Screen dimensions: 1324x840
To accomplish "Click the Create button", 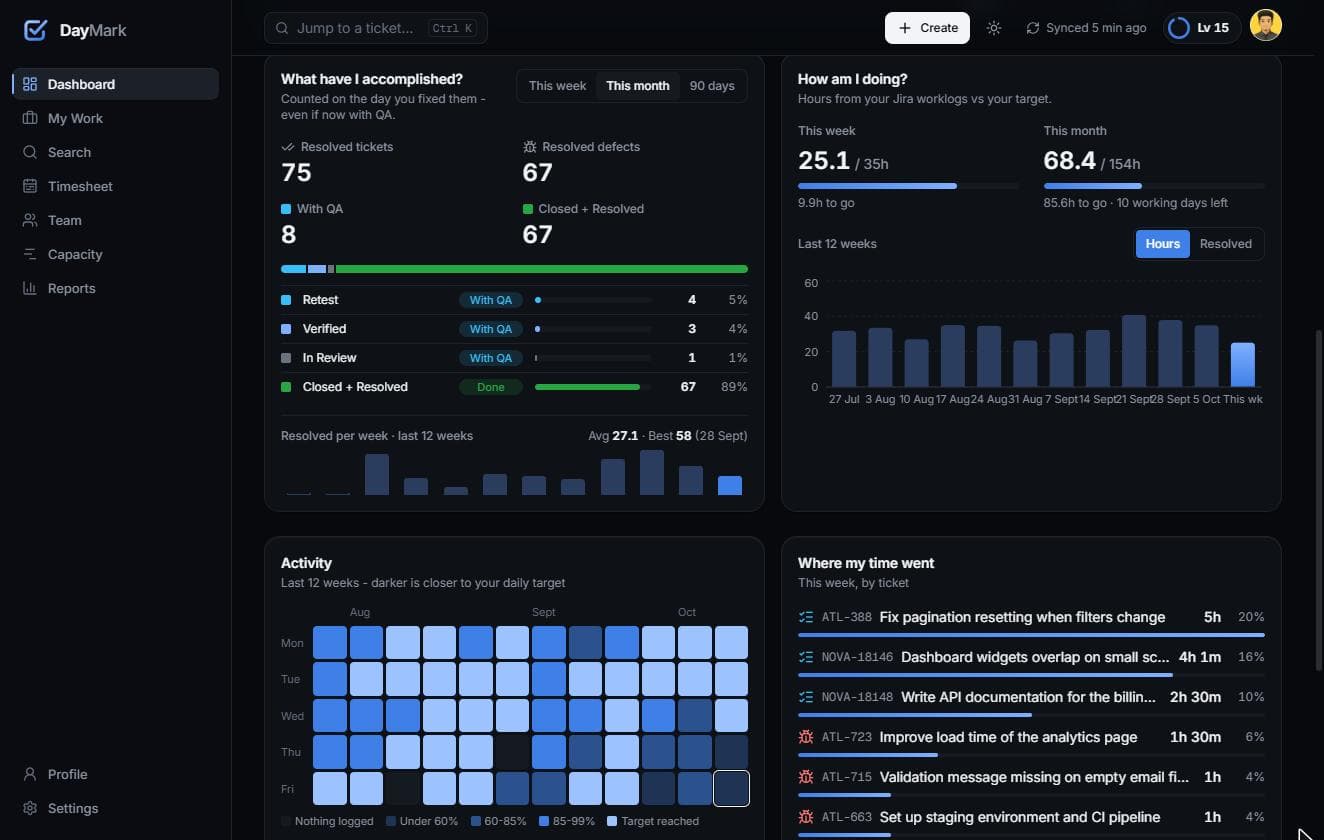I will (927, 28).
